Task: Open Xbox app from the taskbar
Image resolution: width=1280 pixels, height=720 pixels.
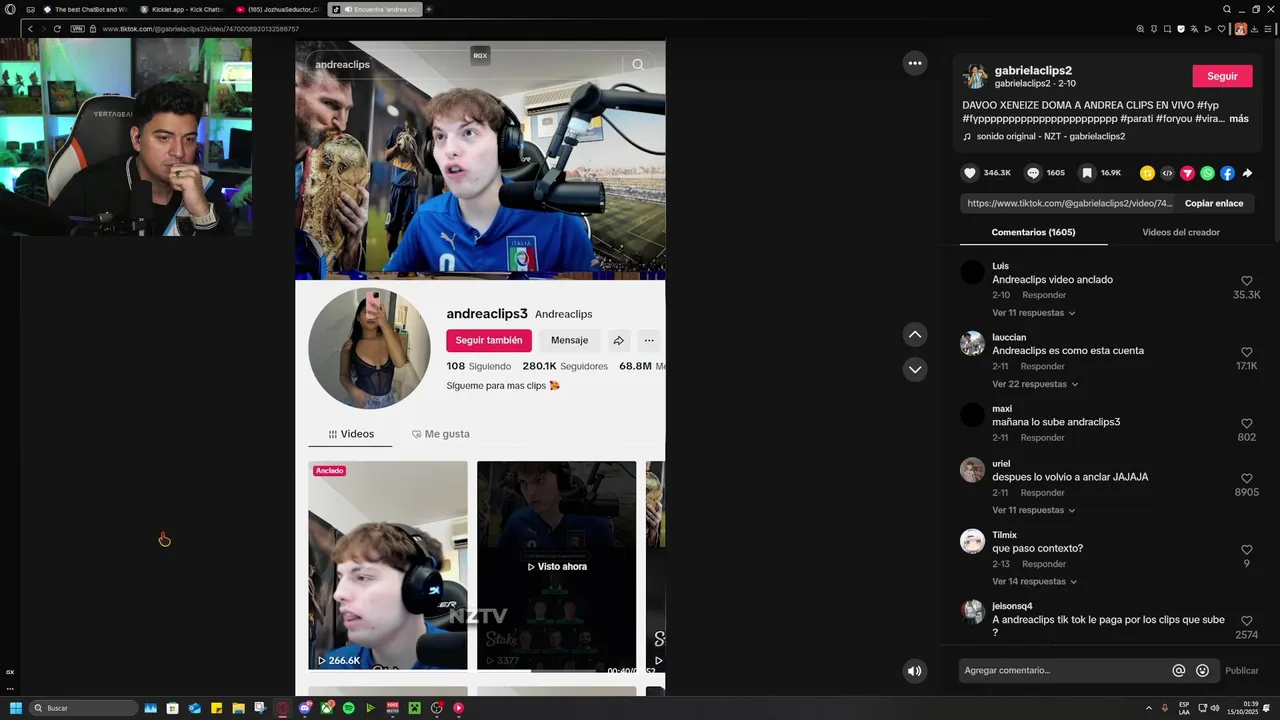Action: (x=326, y=708)
